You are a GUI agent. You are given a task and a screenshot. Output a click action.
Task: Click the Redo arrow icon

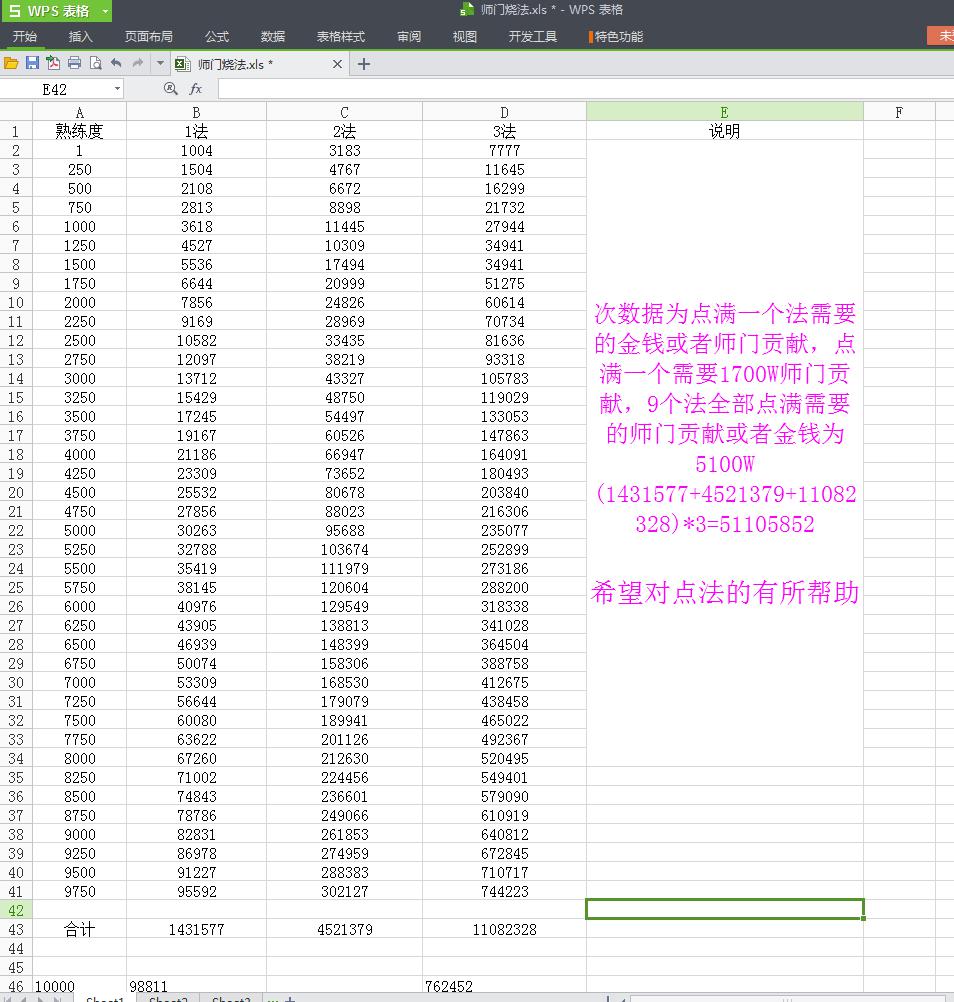tap(138, 63)
